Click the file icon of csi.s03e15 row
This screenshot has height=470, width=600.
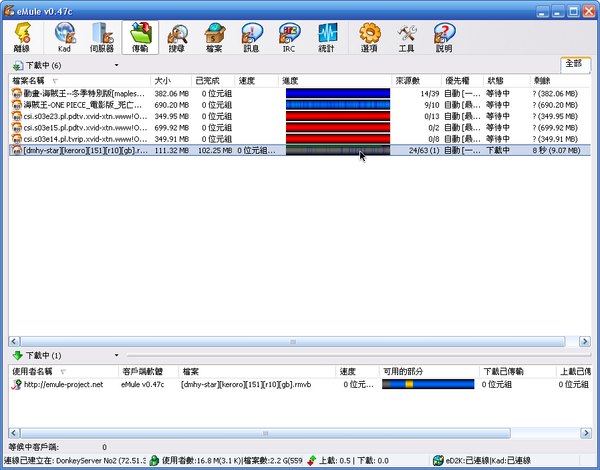pyautogui.click(x=16, y=127)
